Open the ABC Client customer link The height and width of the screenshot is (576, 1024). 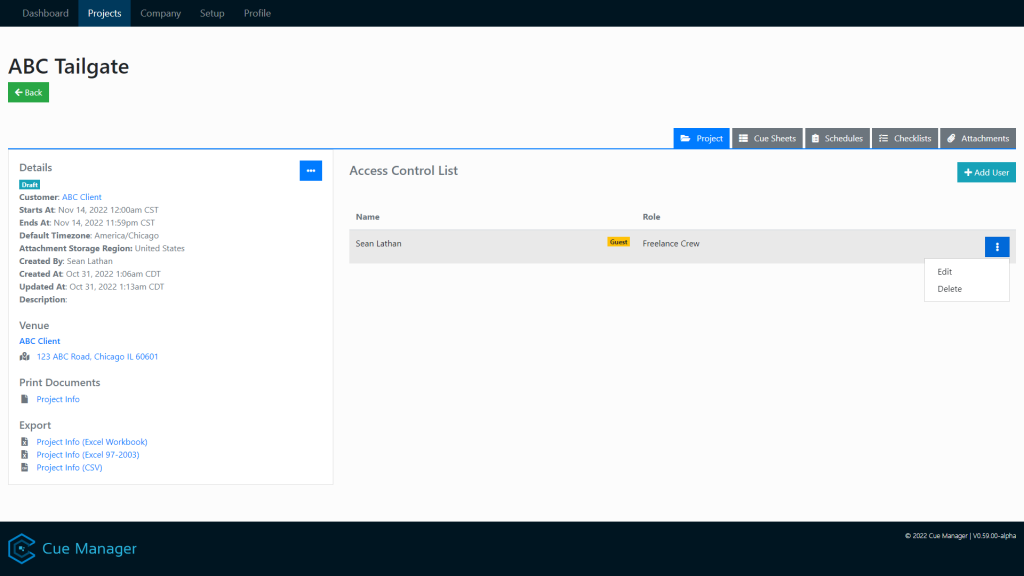click(81, 197)
